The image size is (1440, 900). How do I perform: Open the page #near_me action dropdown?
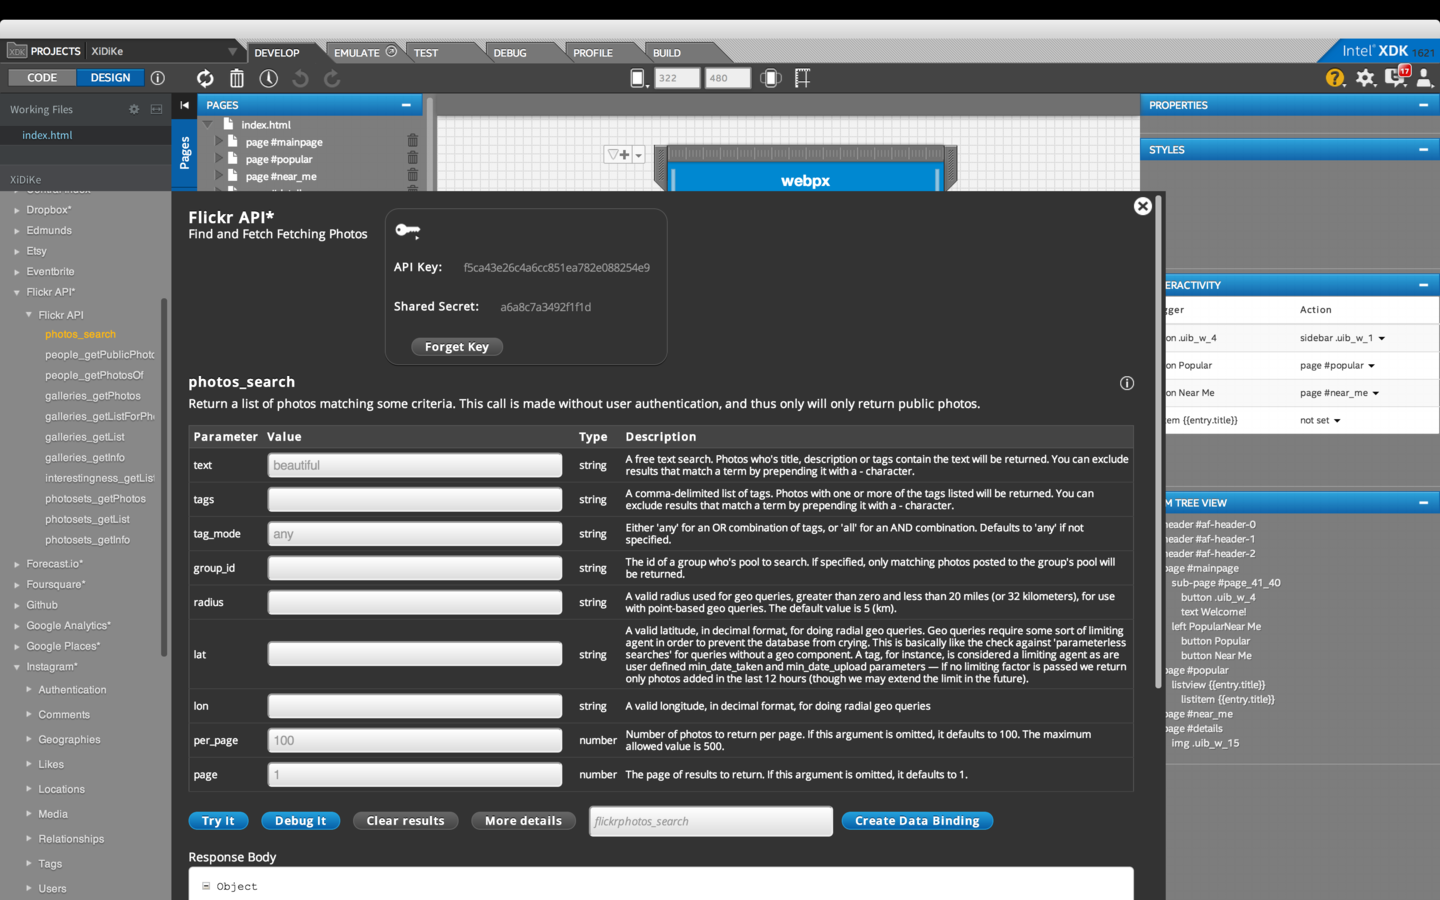(x=1376, y=394)
